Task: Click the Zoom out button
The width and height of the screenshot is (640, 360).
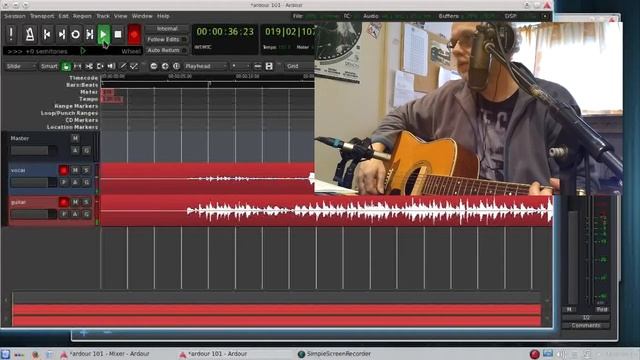Action: (x=154, y=66)
